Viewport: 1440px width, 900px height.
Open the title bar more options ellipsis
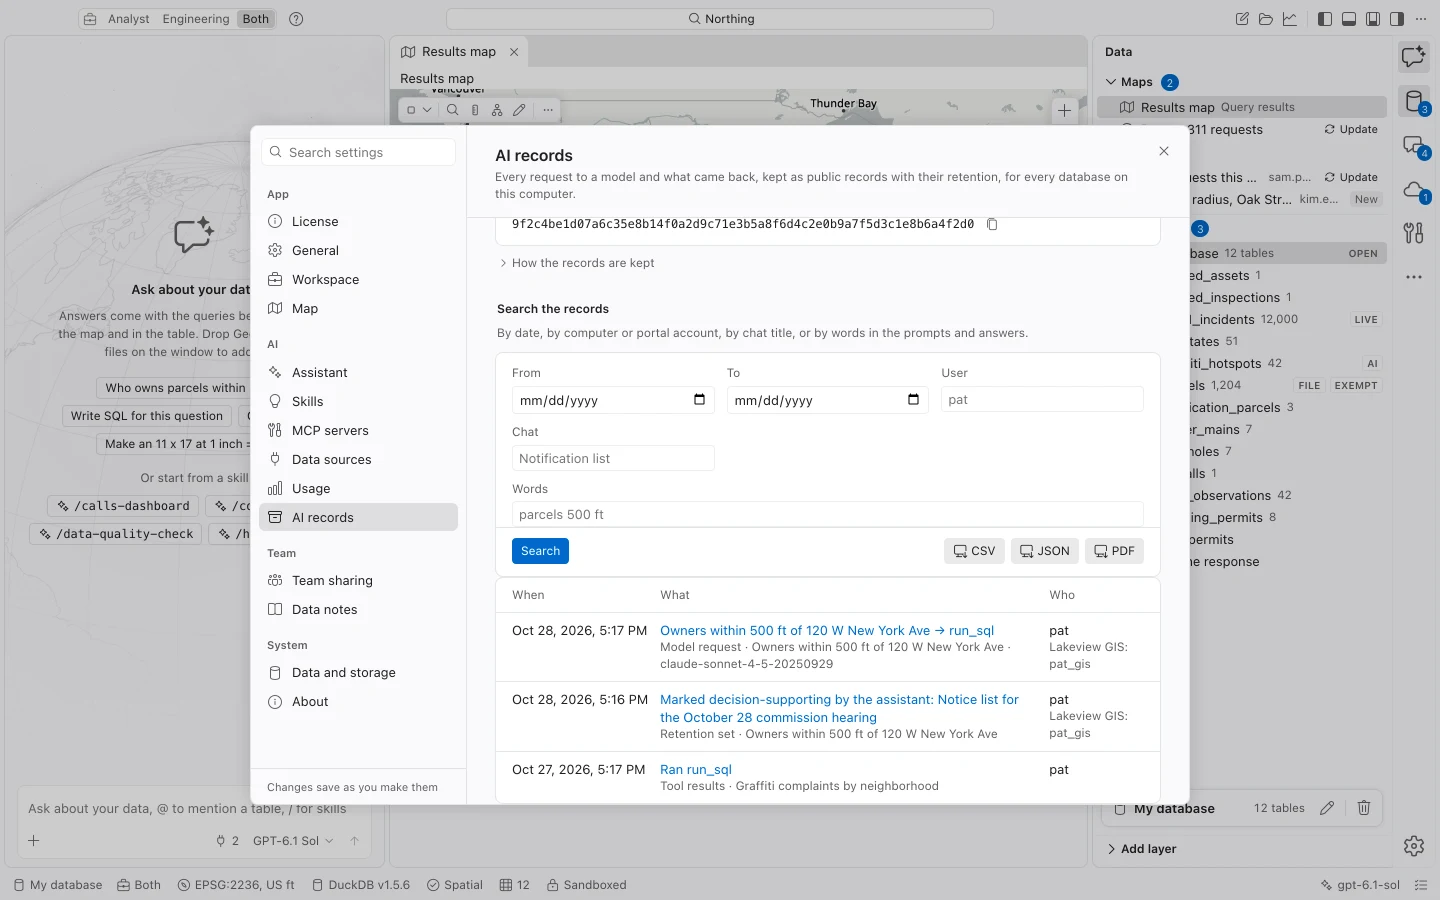click(x=1421, y=19)
